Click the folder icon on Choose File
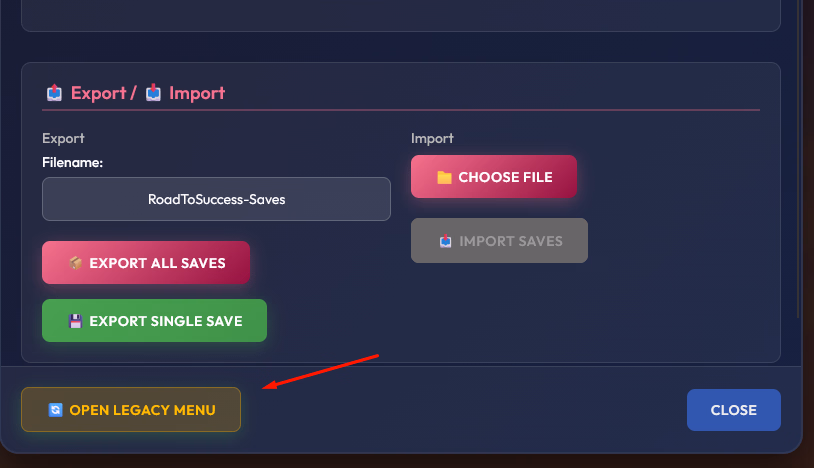 [444, 177]
